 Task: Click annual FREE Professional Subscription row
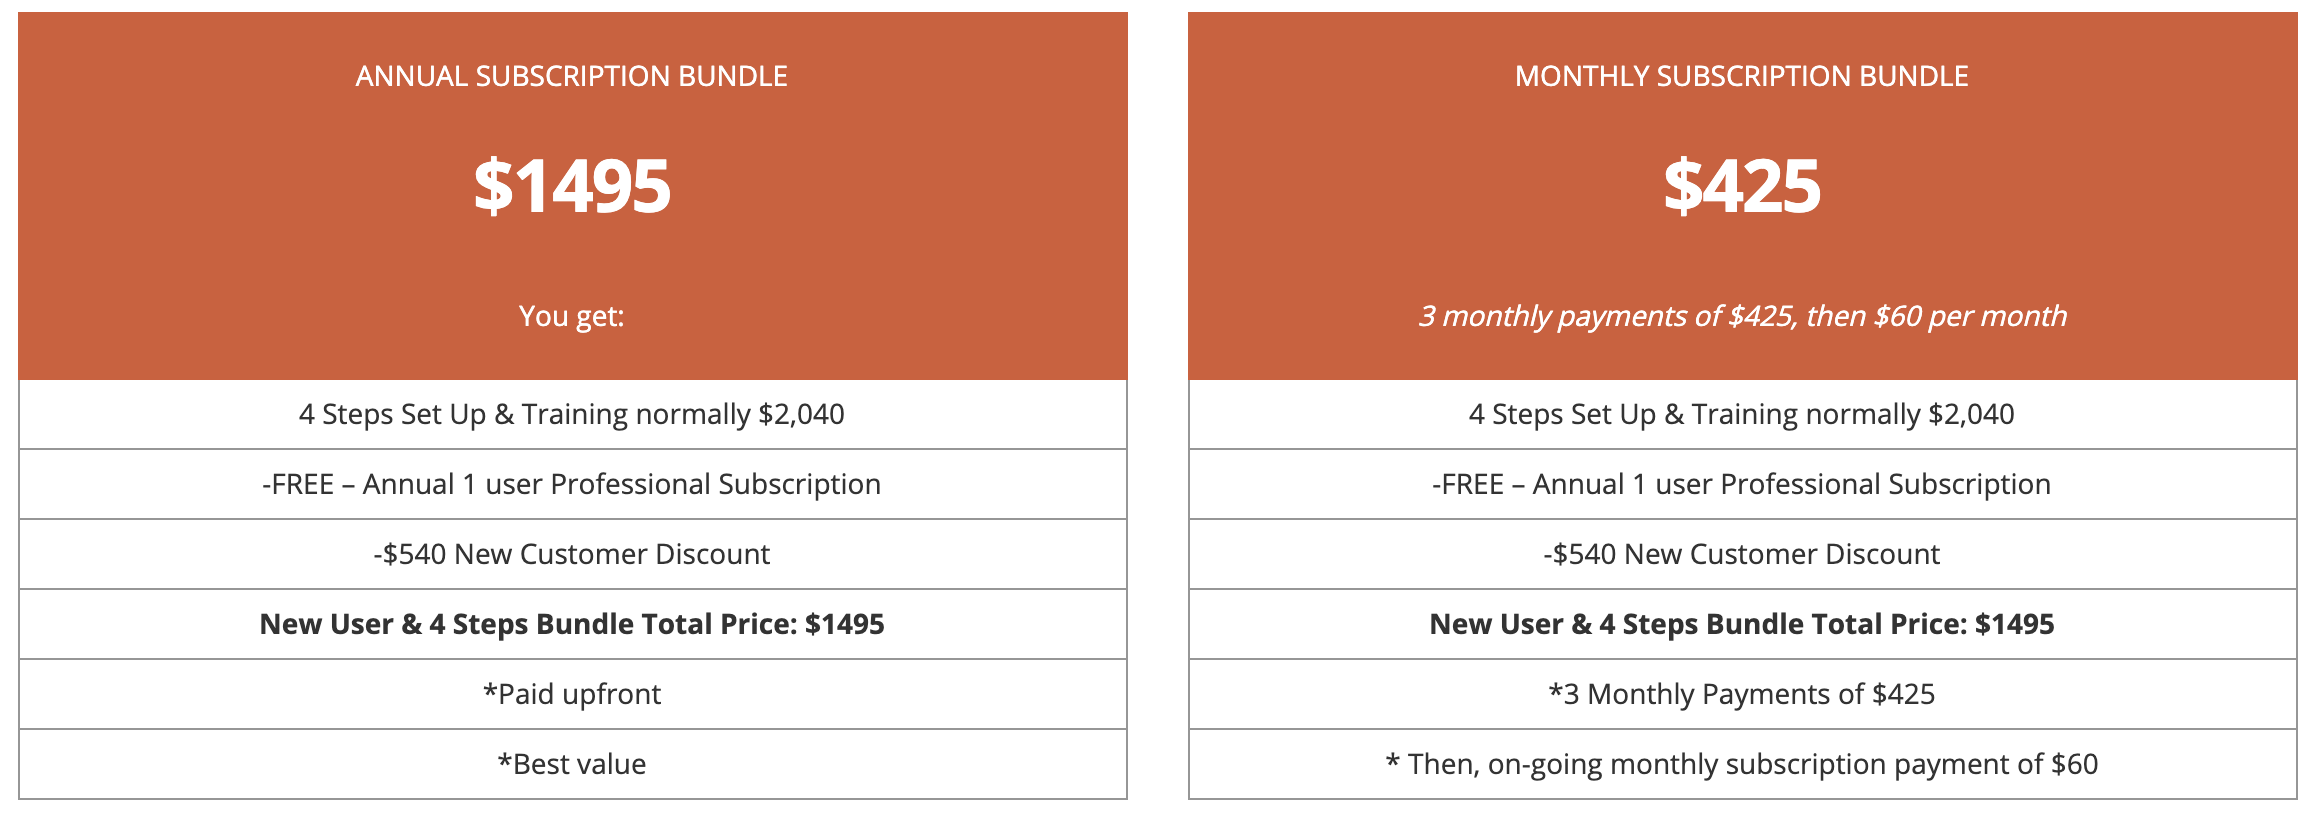[573, 484]
